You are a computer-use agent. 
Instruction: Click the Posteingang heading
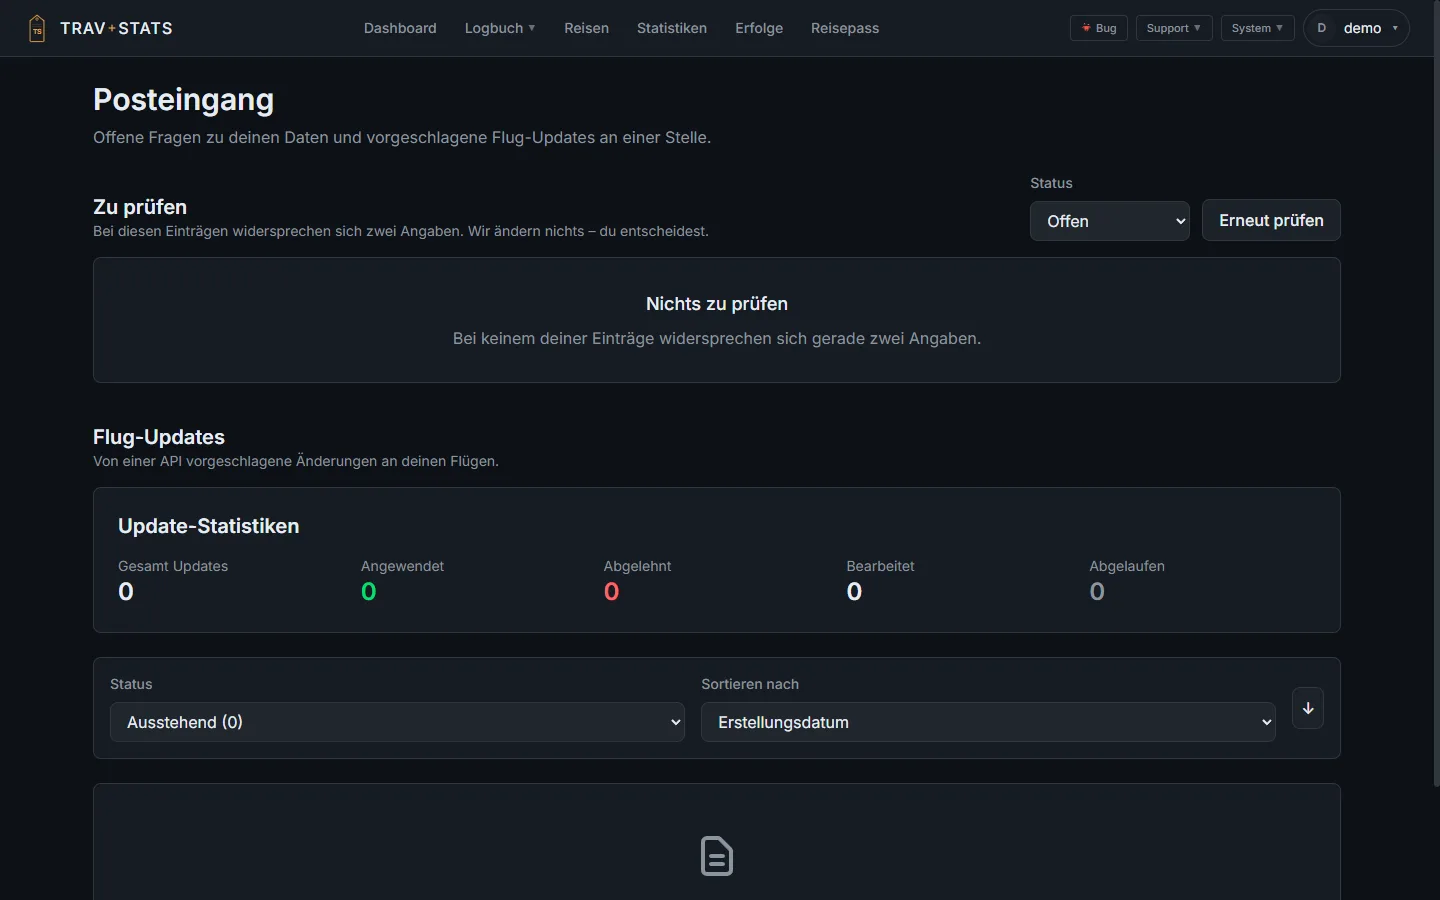tap(183, 100)
